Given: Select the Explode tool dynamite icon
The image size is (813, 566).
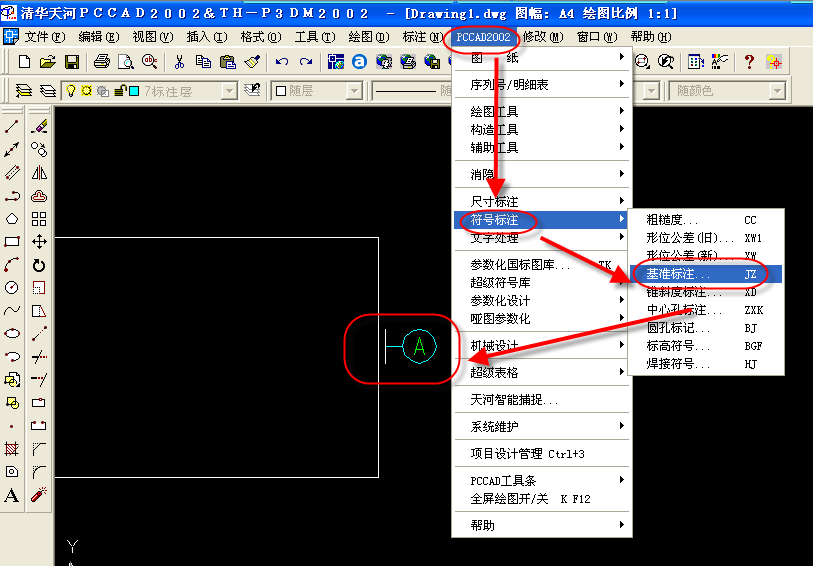Looking at the screenshot, I should pyautogui.click(x=39, y=494).
